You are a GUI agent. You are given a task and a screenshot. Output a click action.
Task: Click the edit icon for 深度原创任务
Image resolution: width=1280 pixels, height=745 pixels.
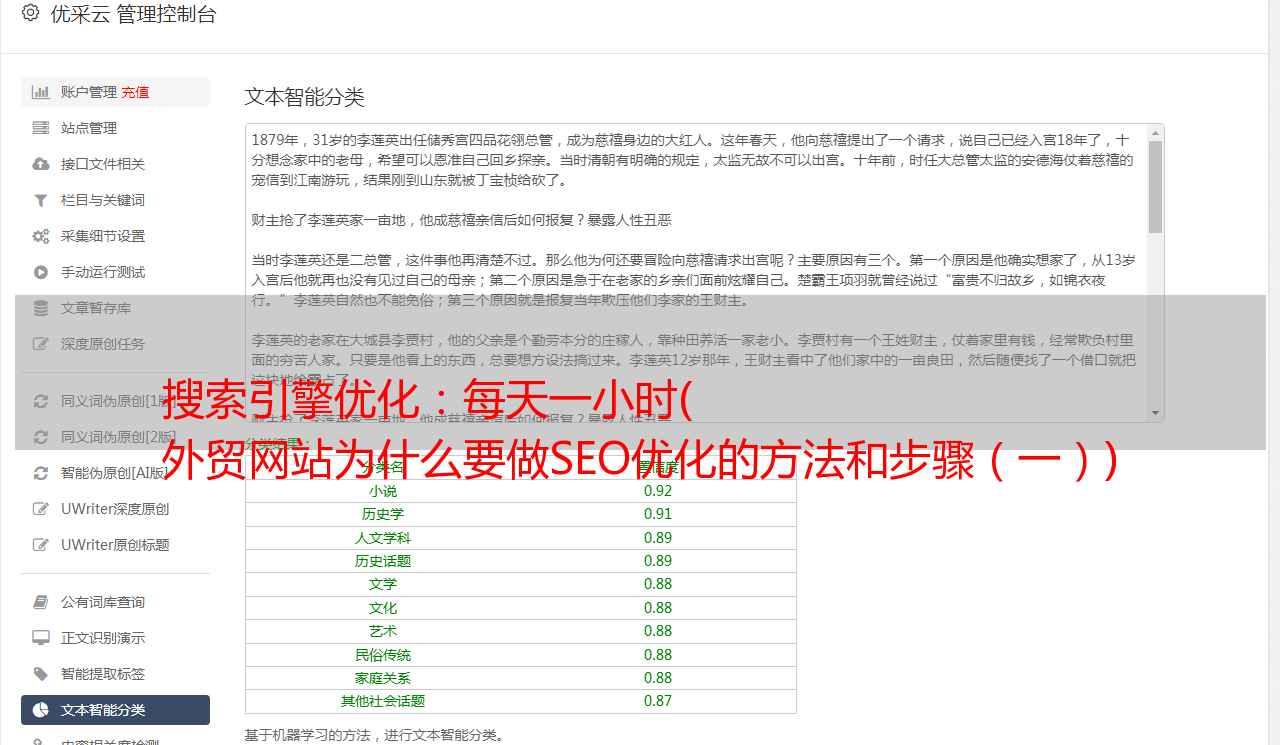coord(41,344)
